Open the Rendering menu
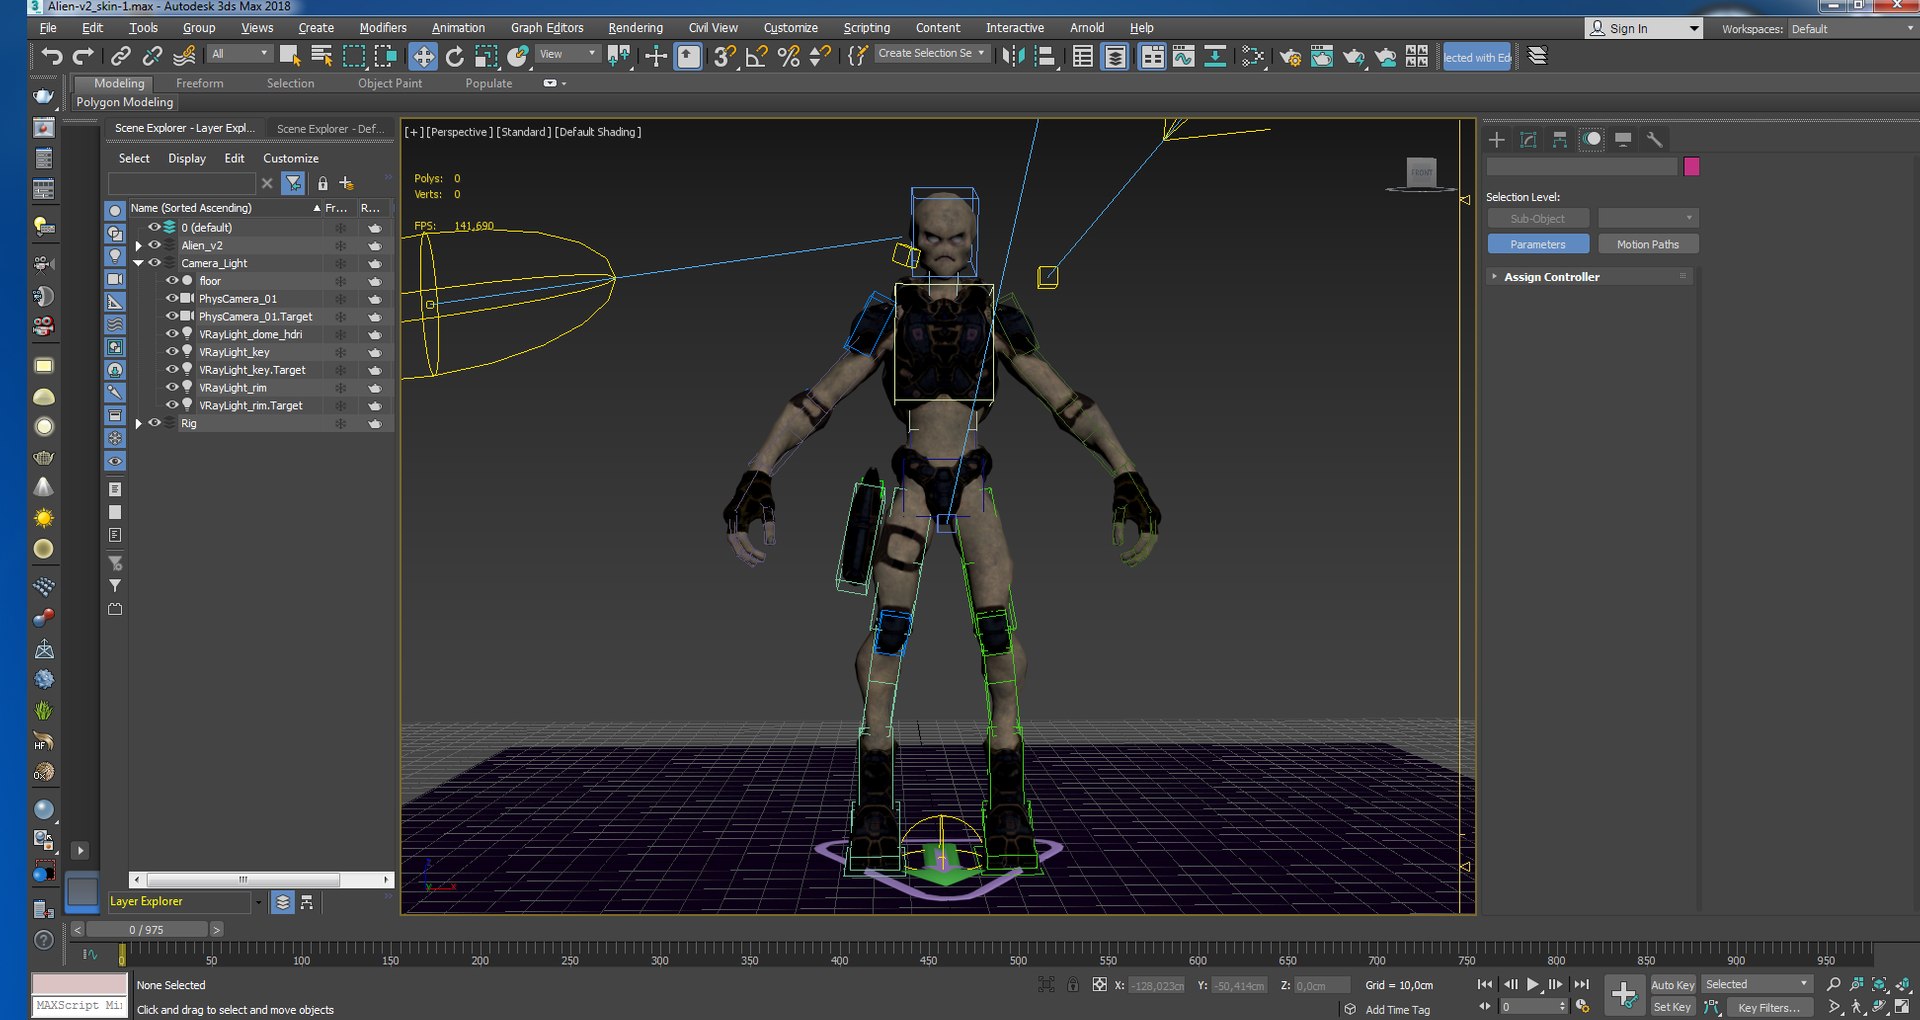The width and height of the screenshot is (1920, 1020). [x=635, y=28]
